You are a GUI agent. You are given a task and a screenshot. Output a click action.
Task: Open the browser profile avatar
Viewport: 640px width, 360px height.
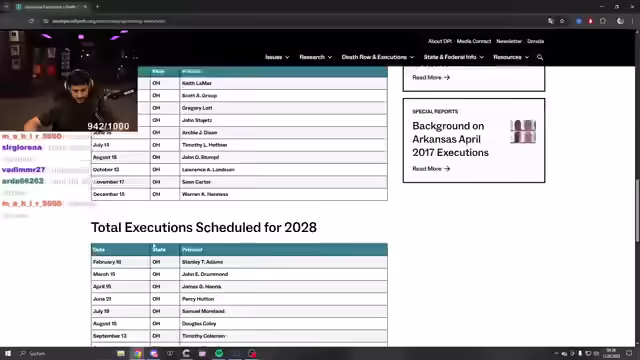620,21
